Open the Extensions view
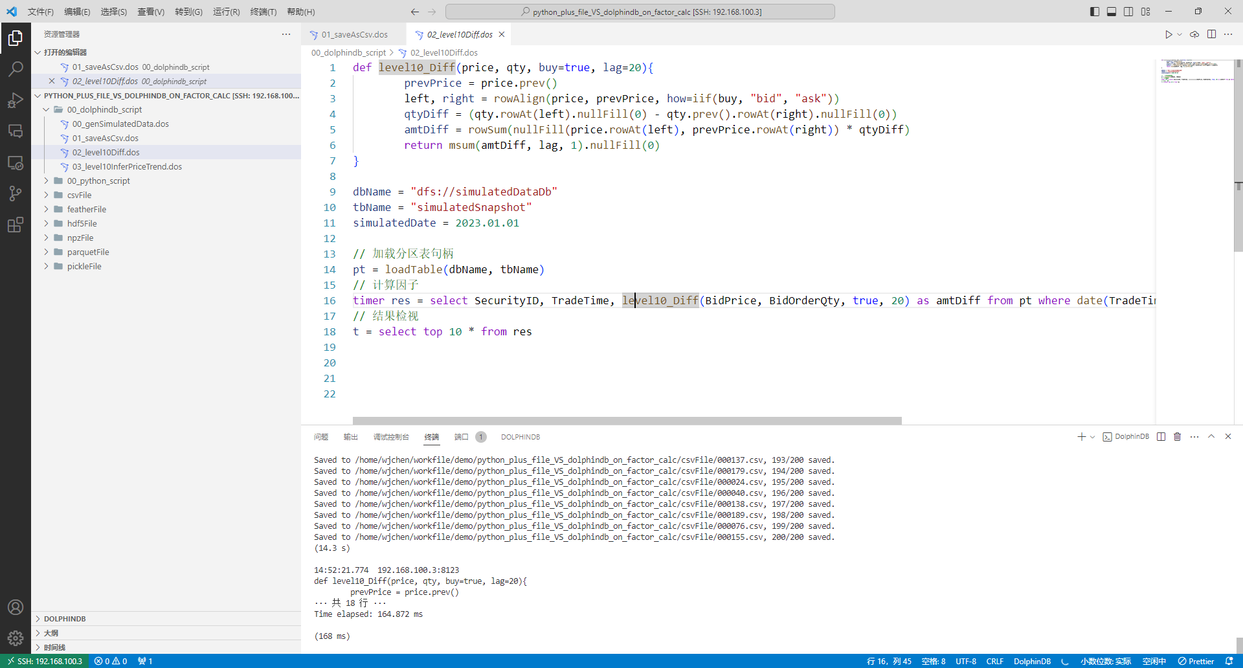This screenshot has height=668, width=1243. tap(14, 225)
